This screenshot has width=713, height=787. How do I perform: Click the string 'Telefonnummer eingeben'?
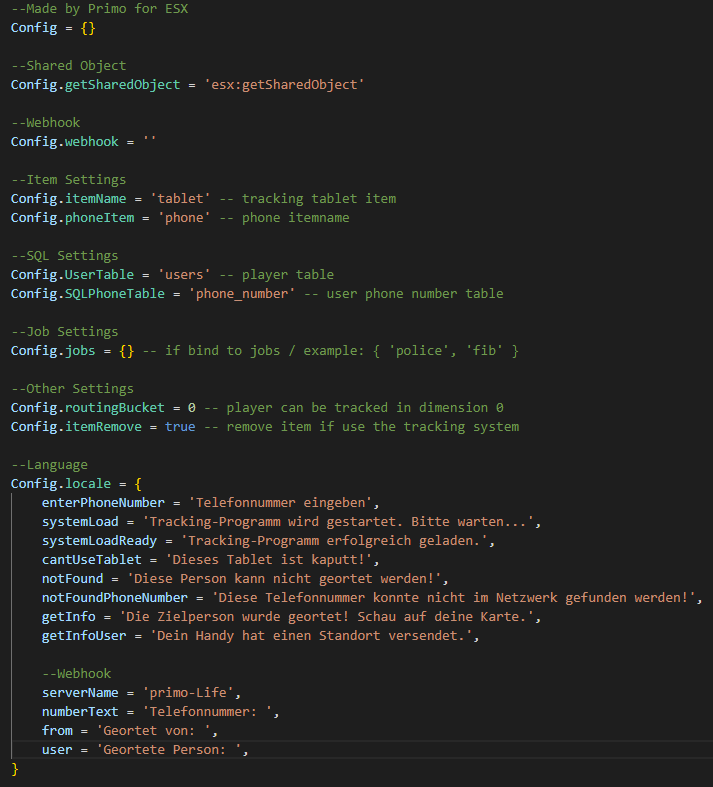click(280, 502)
